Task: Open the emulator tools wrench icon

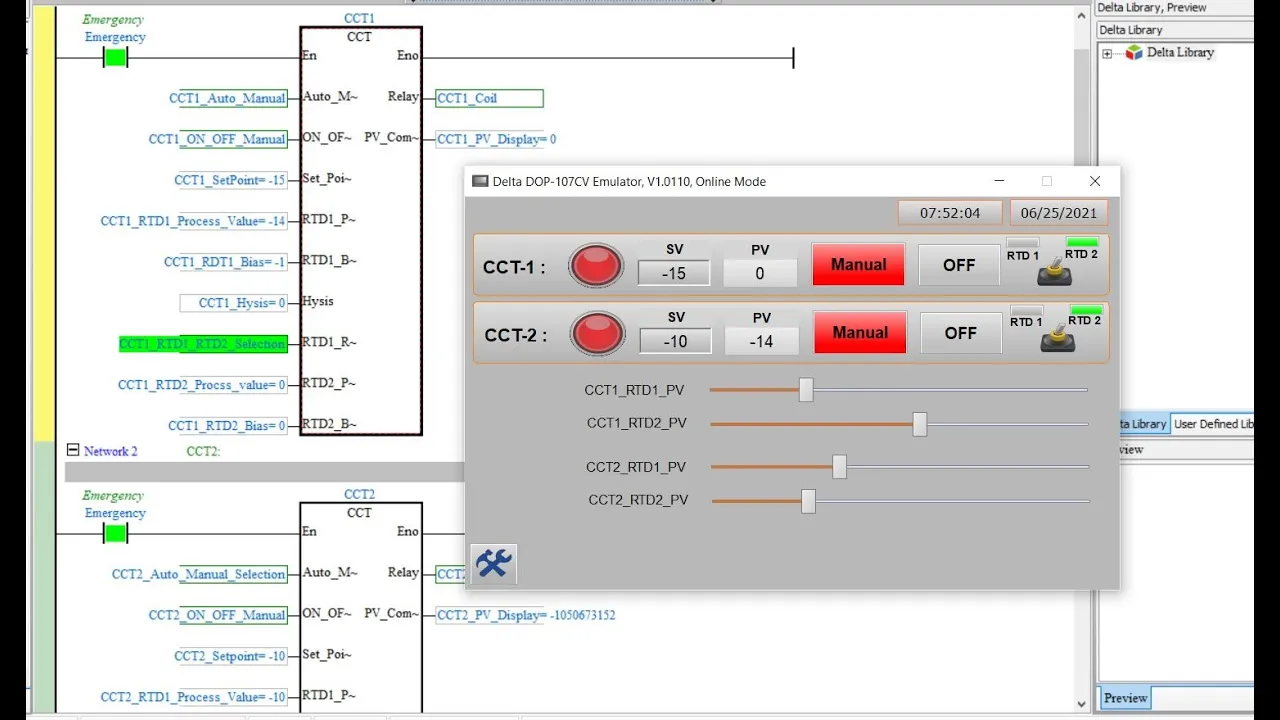Action: [493, 564]
